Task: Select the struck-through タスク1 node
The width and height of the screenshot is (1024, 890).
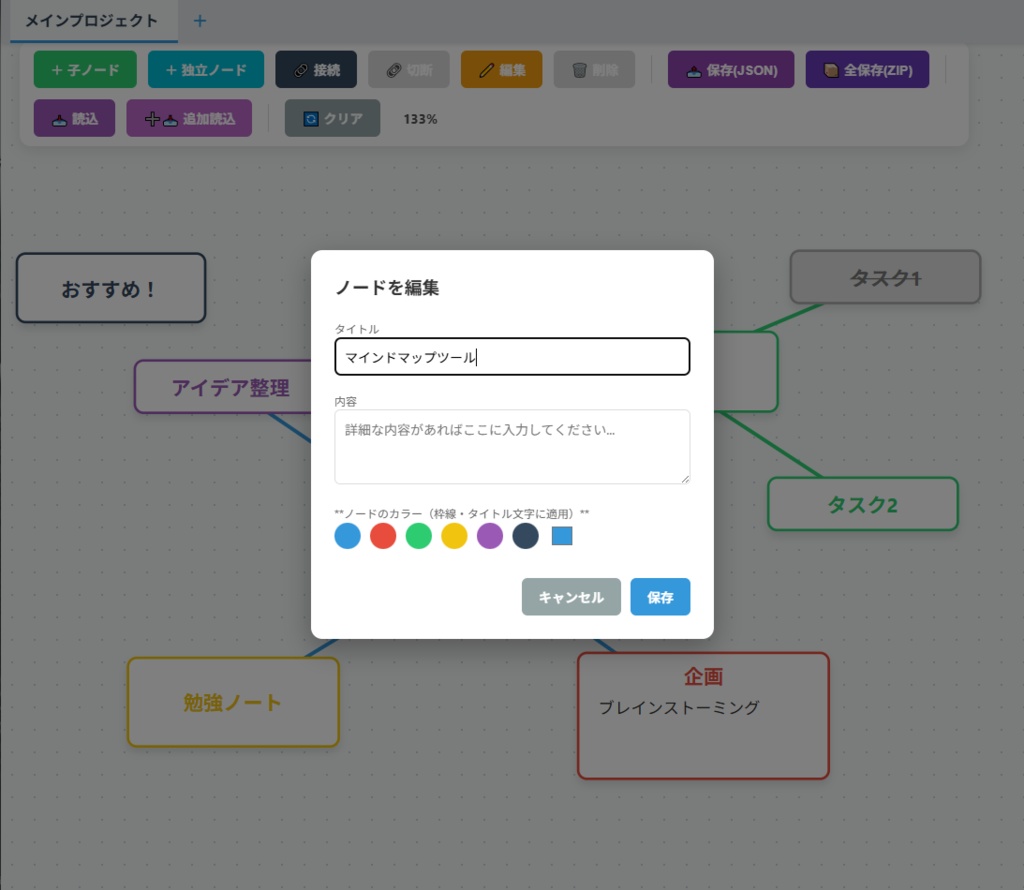Action: 885,277
